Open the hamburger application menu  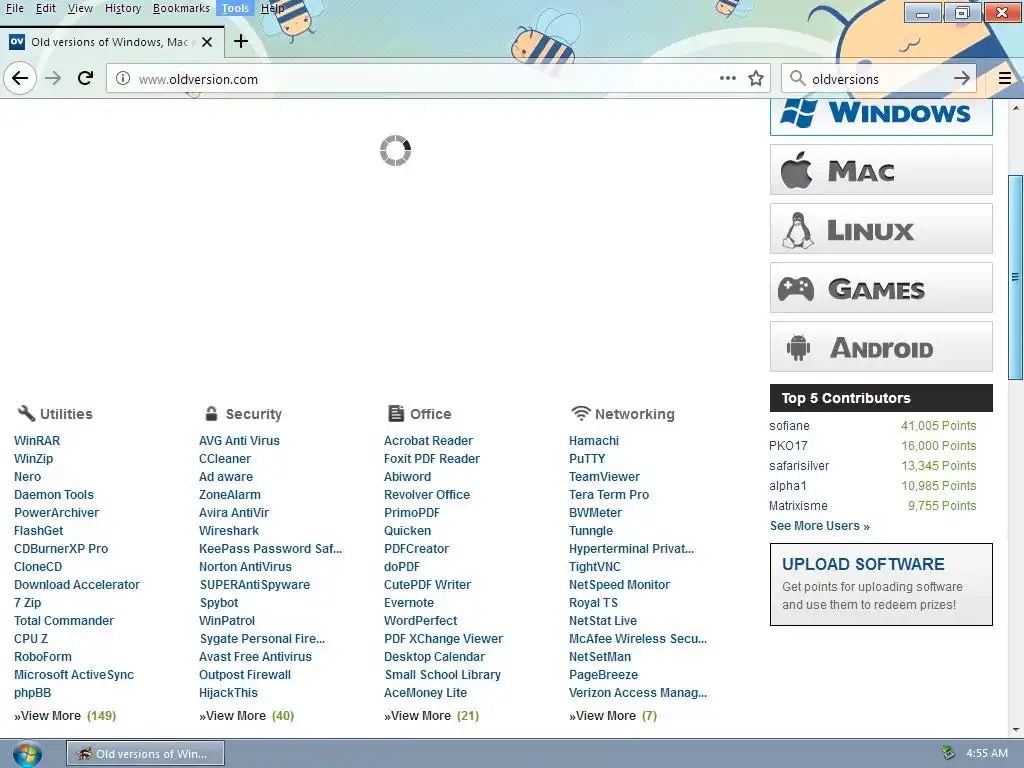coord(1004,79)
